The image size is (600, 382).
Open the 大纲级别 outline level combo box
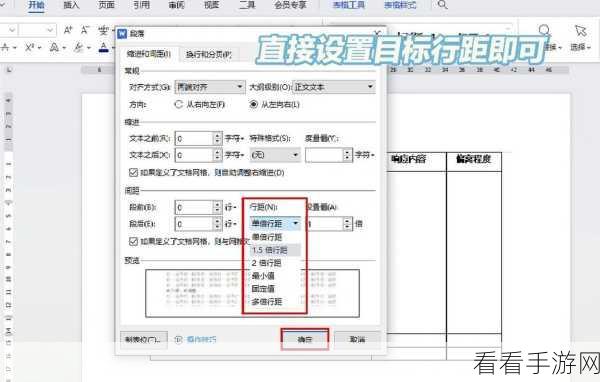[334, 87]
